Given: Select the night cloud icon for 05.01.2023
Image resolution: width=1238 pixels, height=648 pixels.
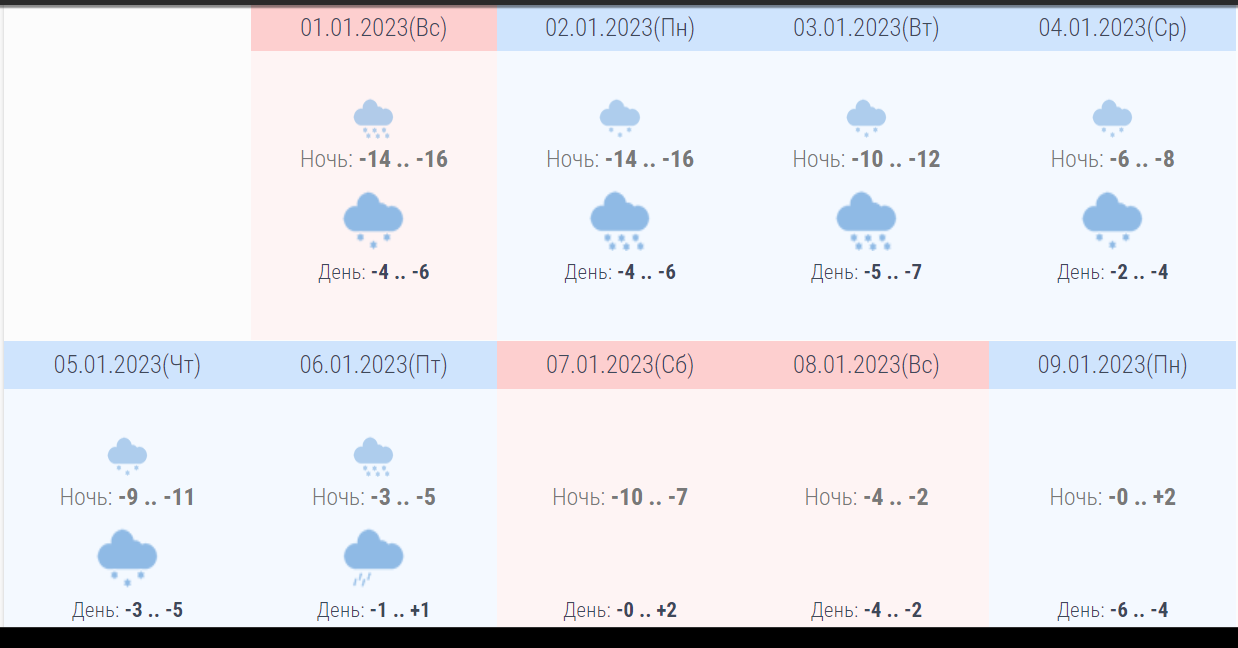Looking at the screenshot, I should tap(127, 455).
